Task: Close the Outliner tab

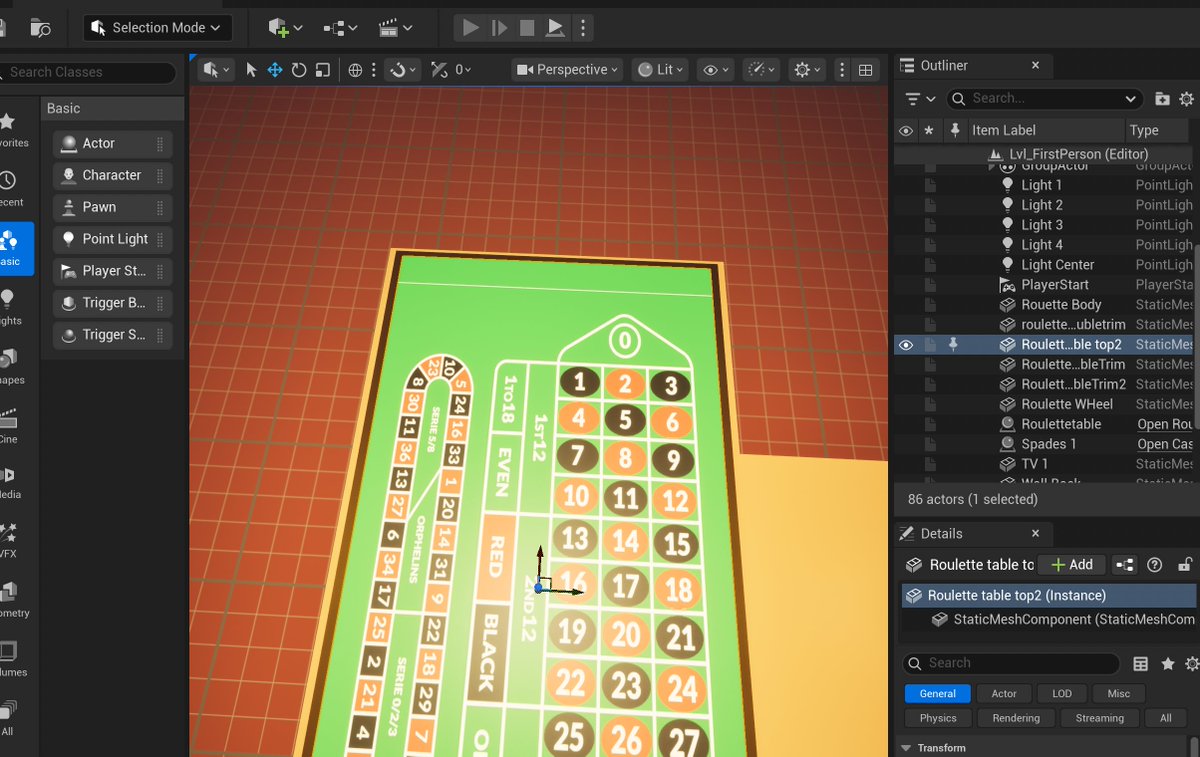Action: (1036, 65)
